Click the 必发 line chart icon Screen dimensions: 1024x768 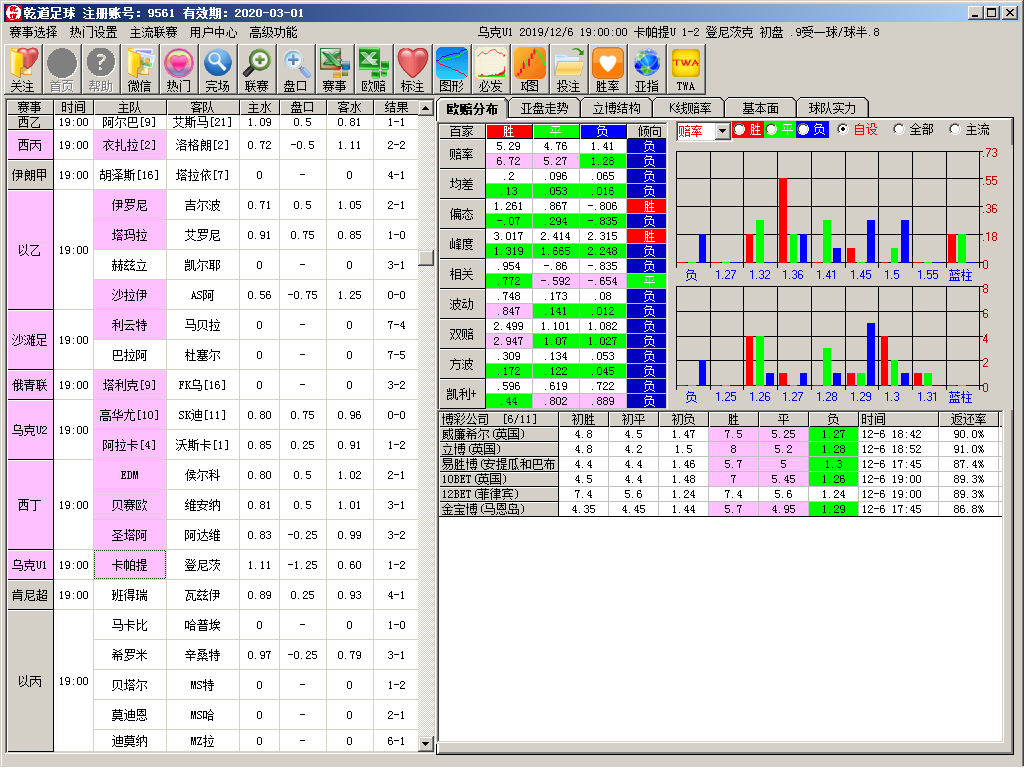(x=490, y=69)
